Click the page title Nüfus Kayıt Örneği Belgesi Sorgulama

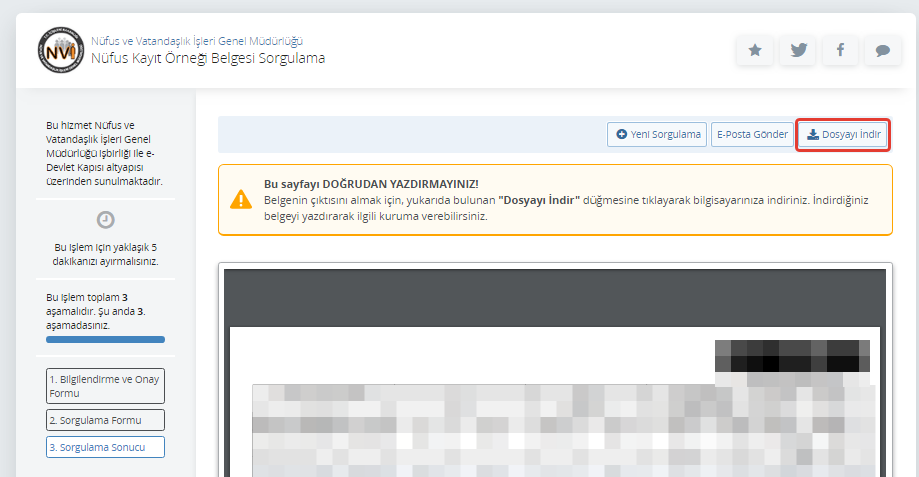tap(208, 58)
